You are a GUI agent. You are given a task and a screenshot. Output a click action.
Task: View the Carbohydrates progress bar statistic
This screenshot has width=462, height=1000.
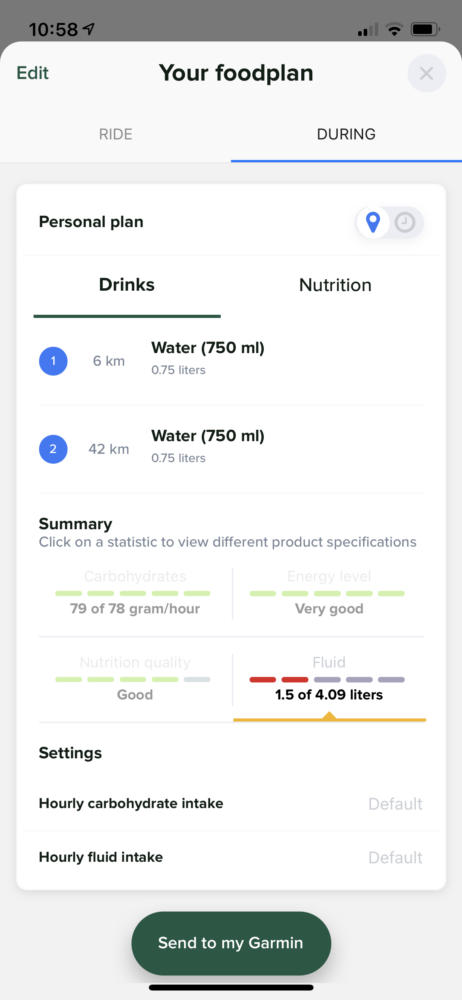point(135,593)
